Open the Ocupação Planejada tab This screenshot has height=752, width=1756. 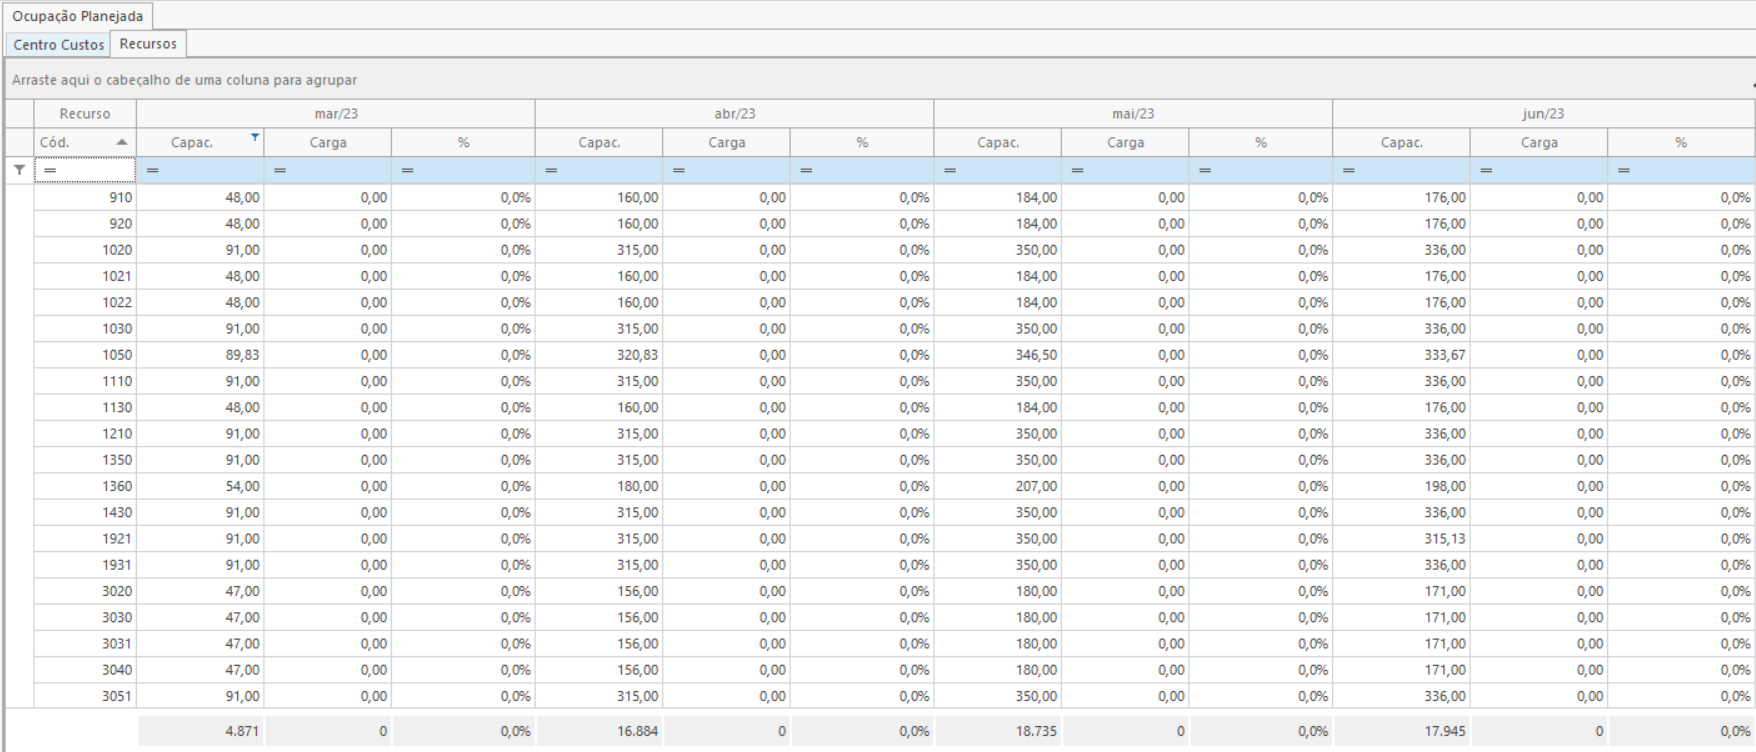(x=78, y=16)
